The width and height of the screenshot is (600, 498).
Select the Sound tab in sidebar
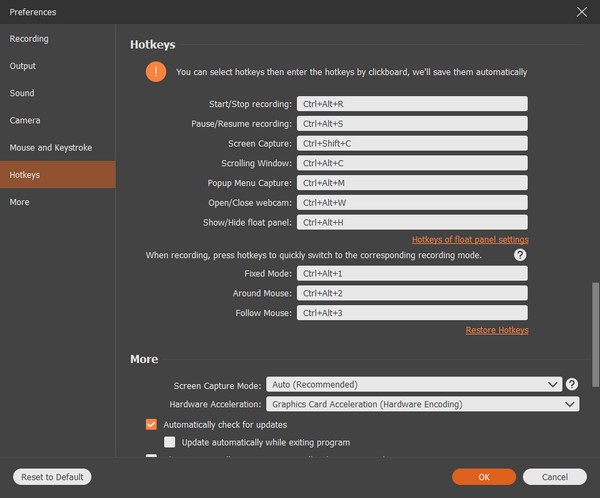point(22,93)
